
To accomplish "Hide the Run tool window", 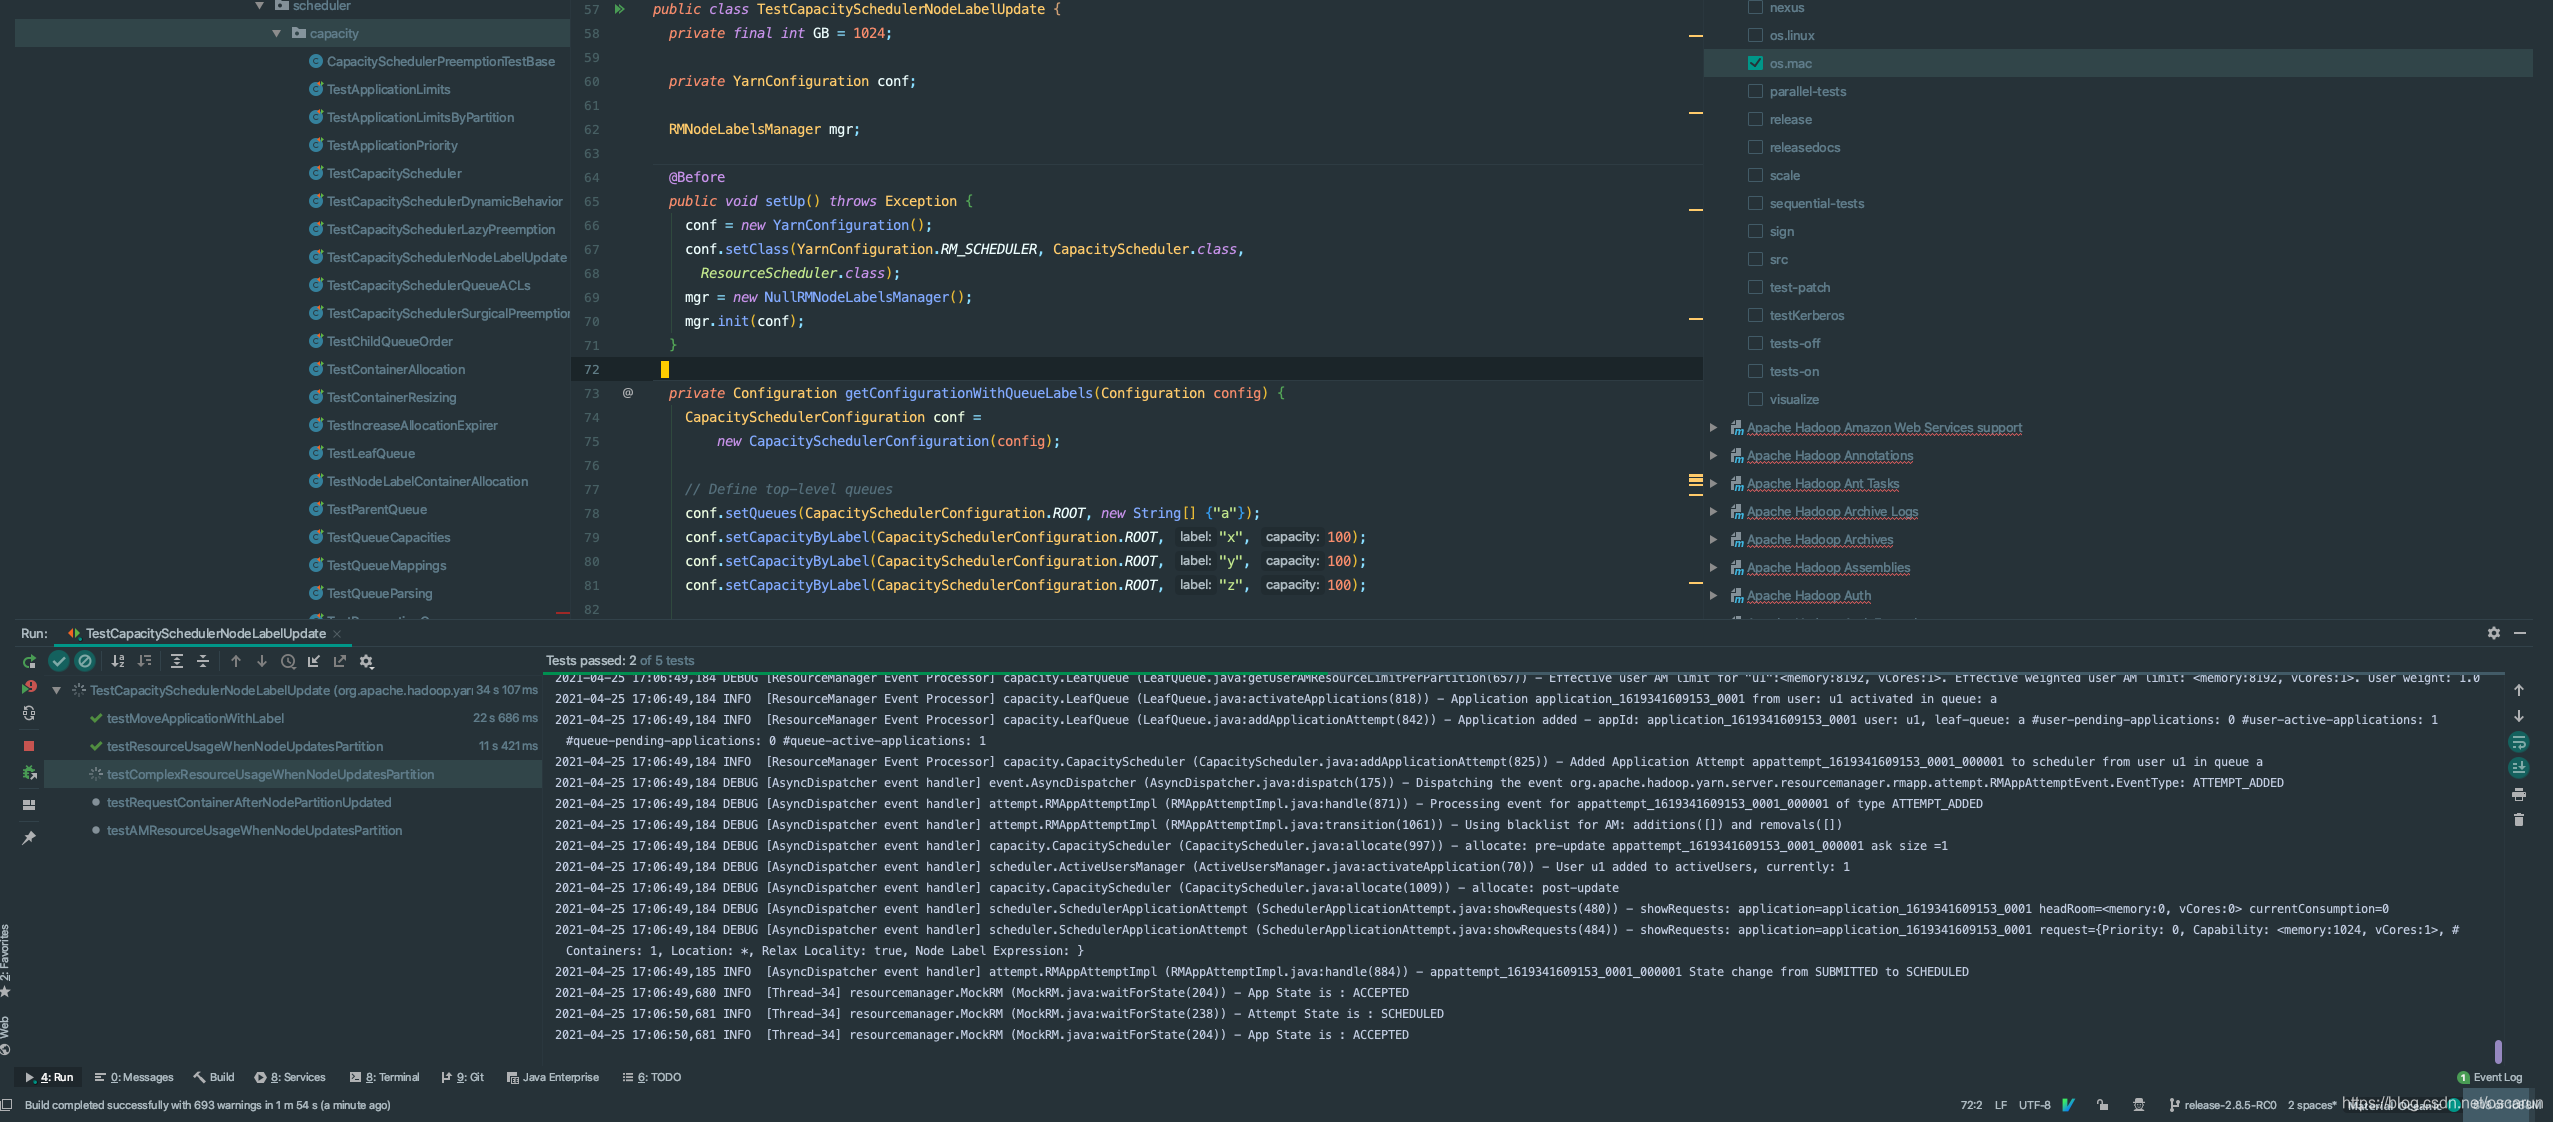I will [2520, 633].
